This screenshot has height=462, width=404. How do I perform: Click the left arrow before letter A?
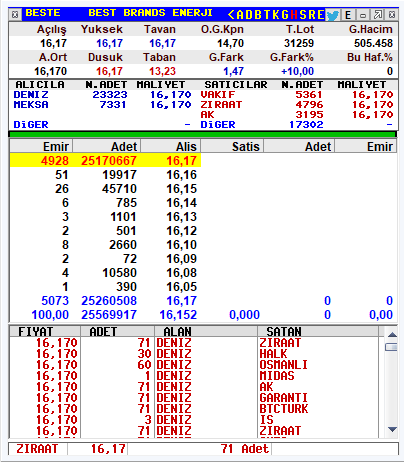pyautogui.click(x=231, y=15)
